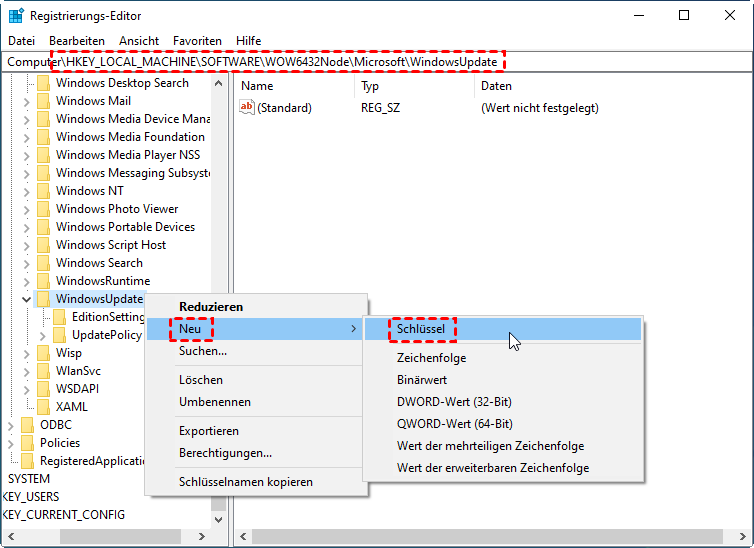Select the Windows Media Device Manager key
The image size is (754, 548).
pyautogui.click(x=133, y=119)
